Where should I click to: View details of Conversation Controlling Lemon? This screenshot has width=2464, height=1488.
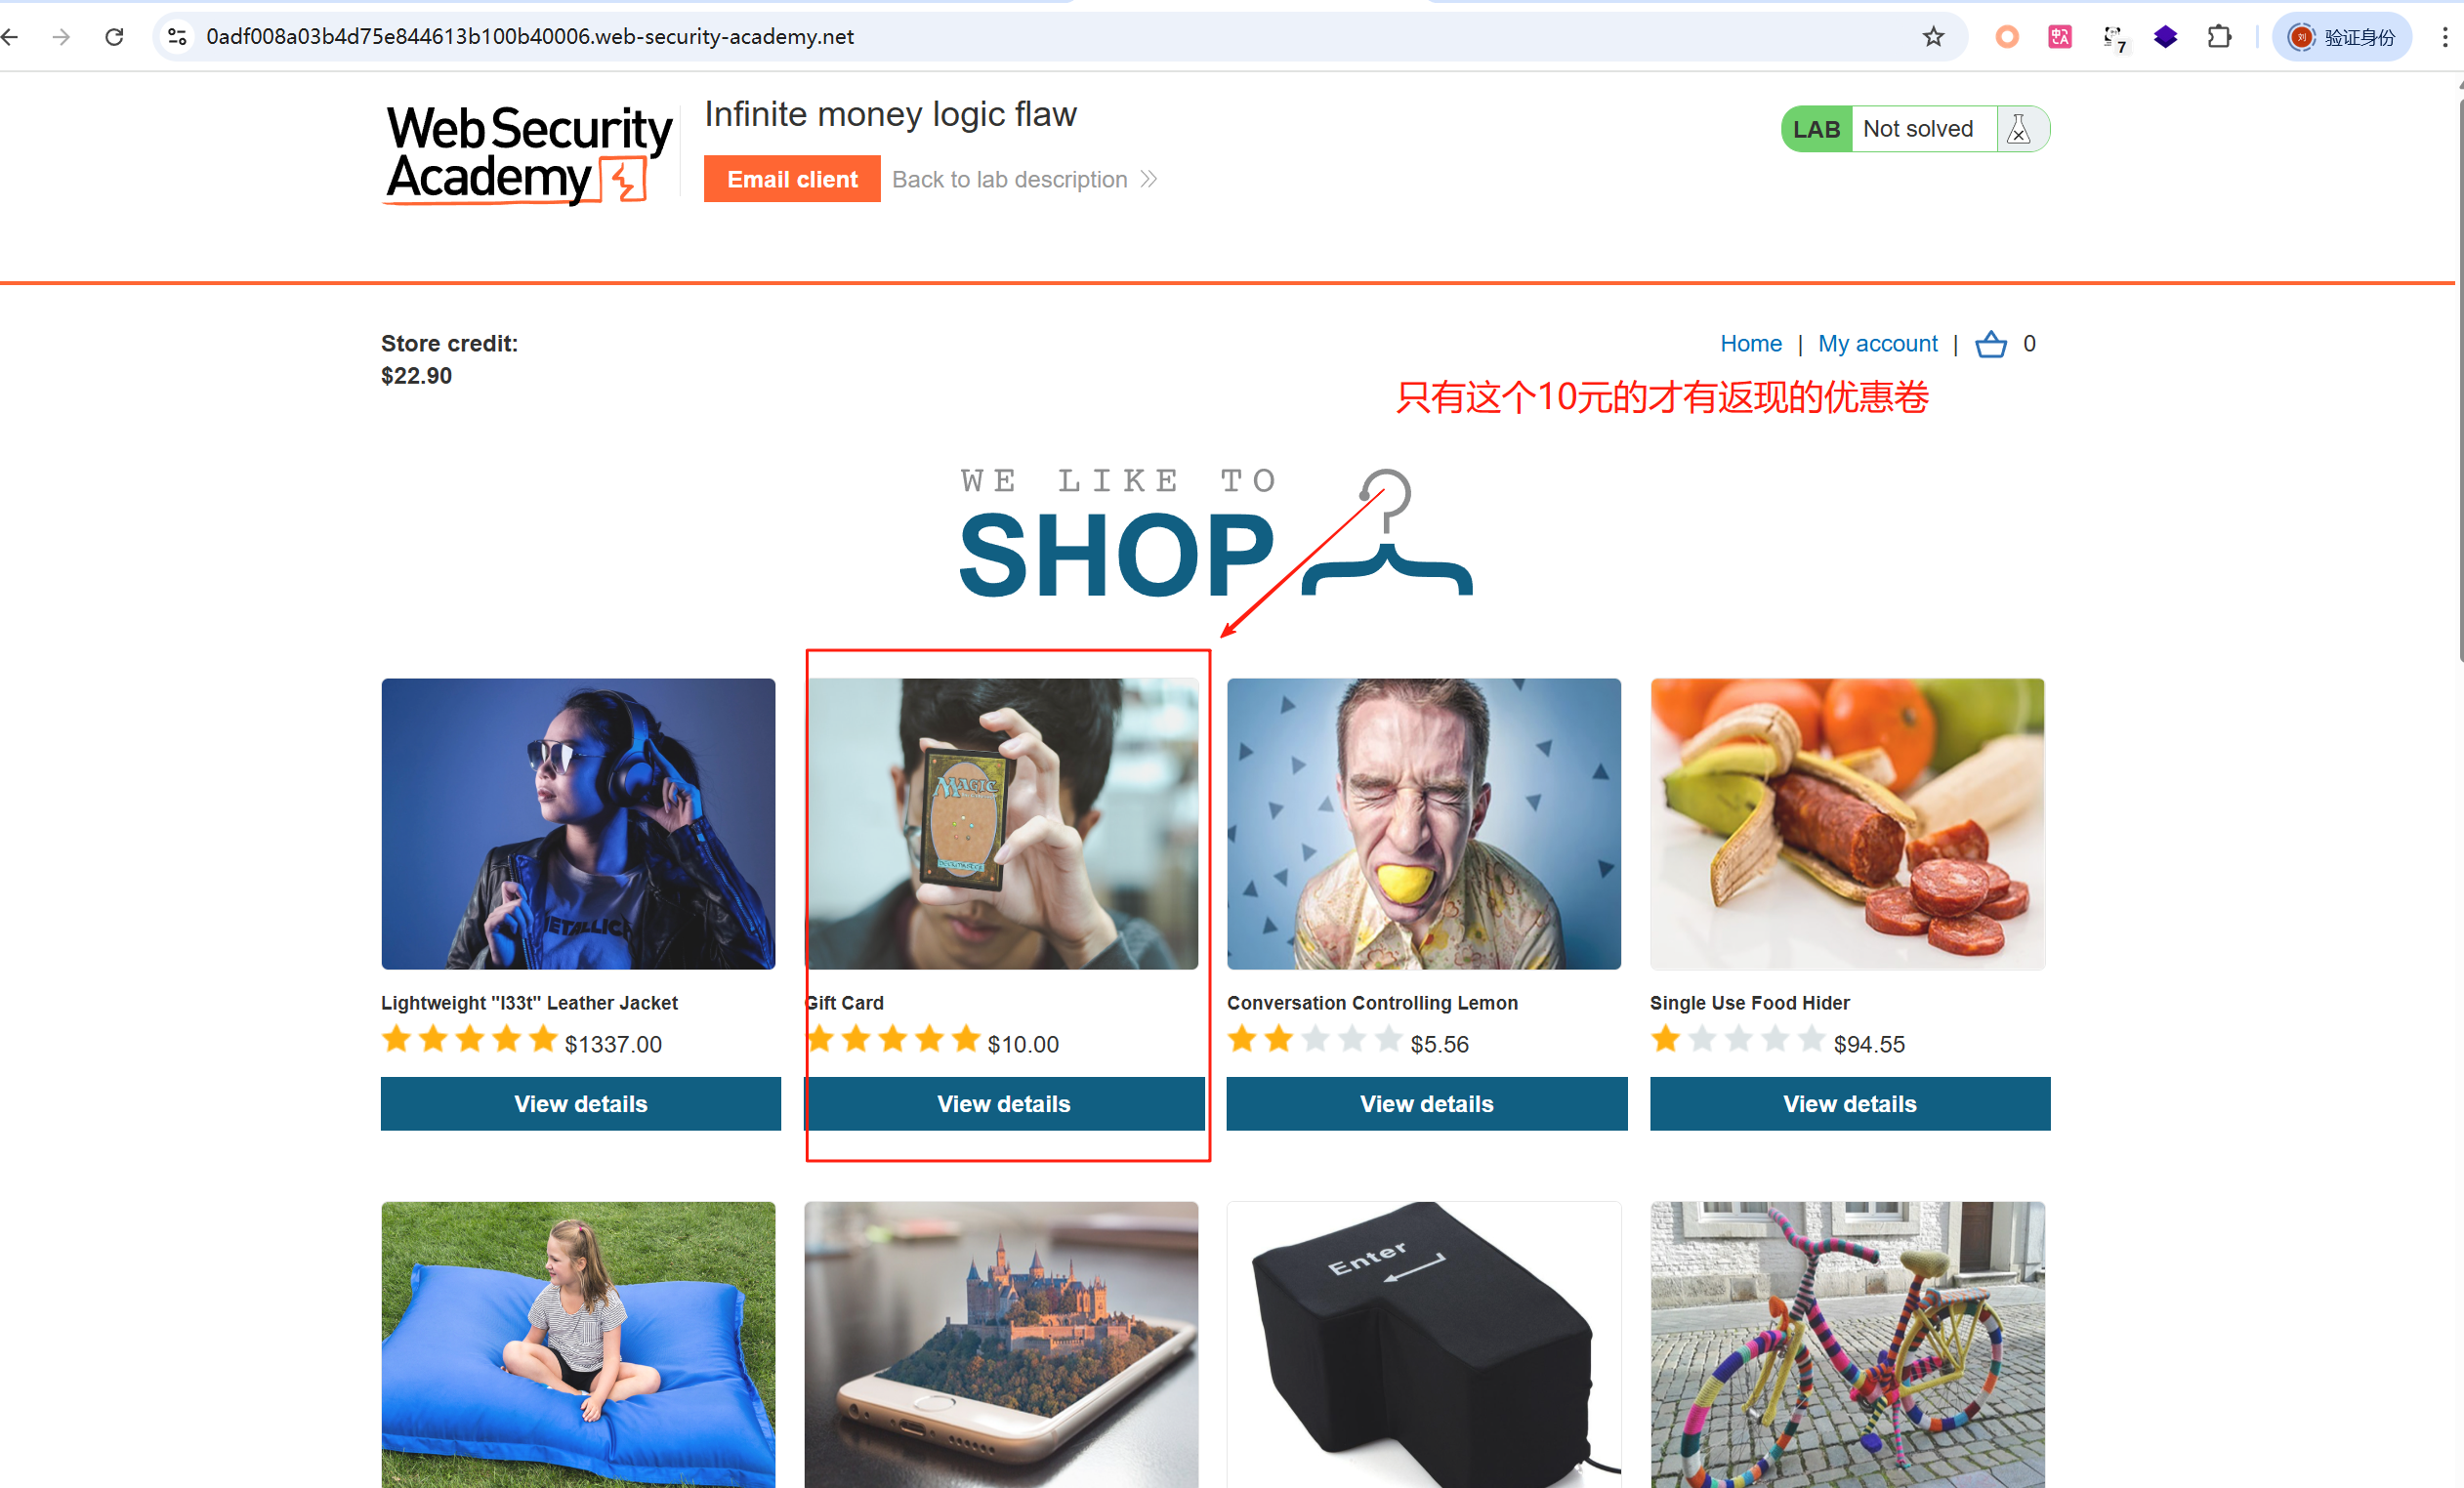coord(1426,1103)
